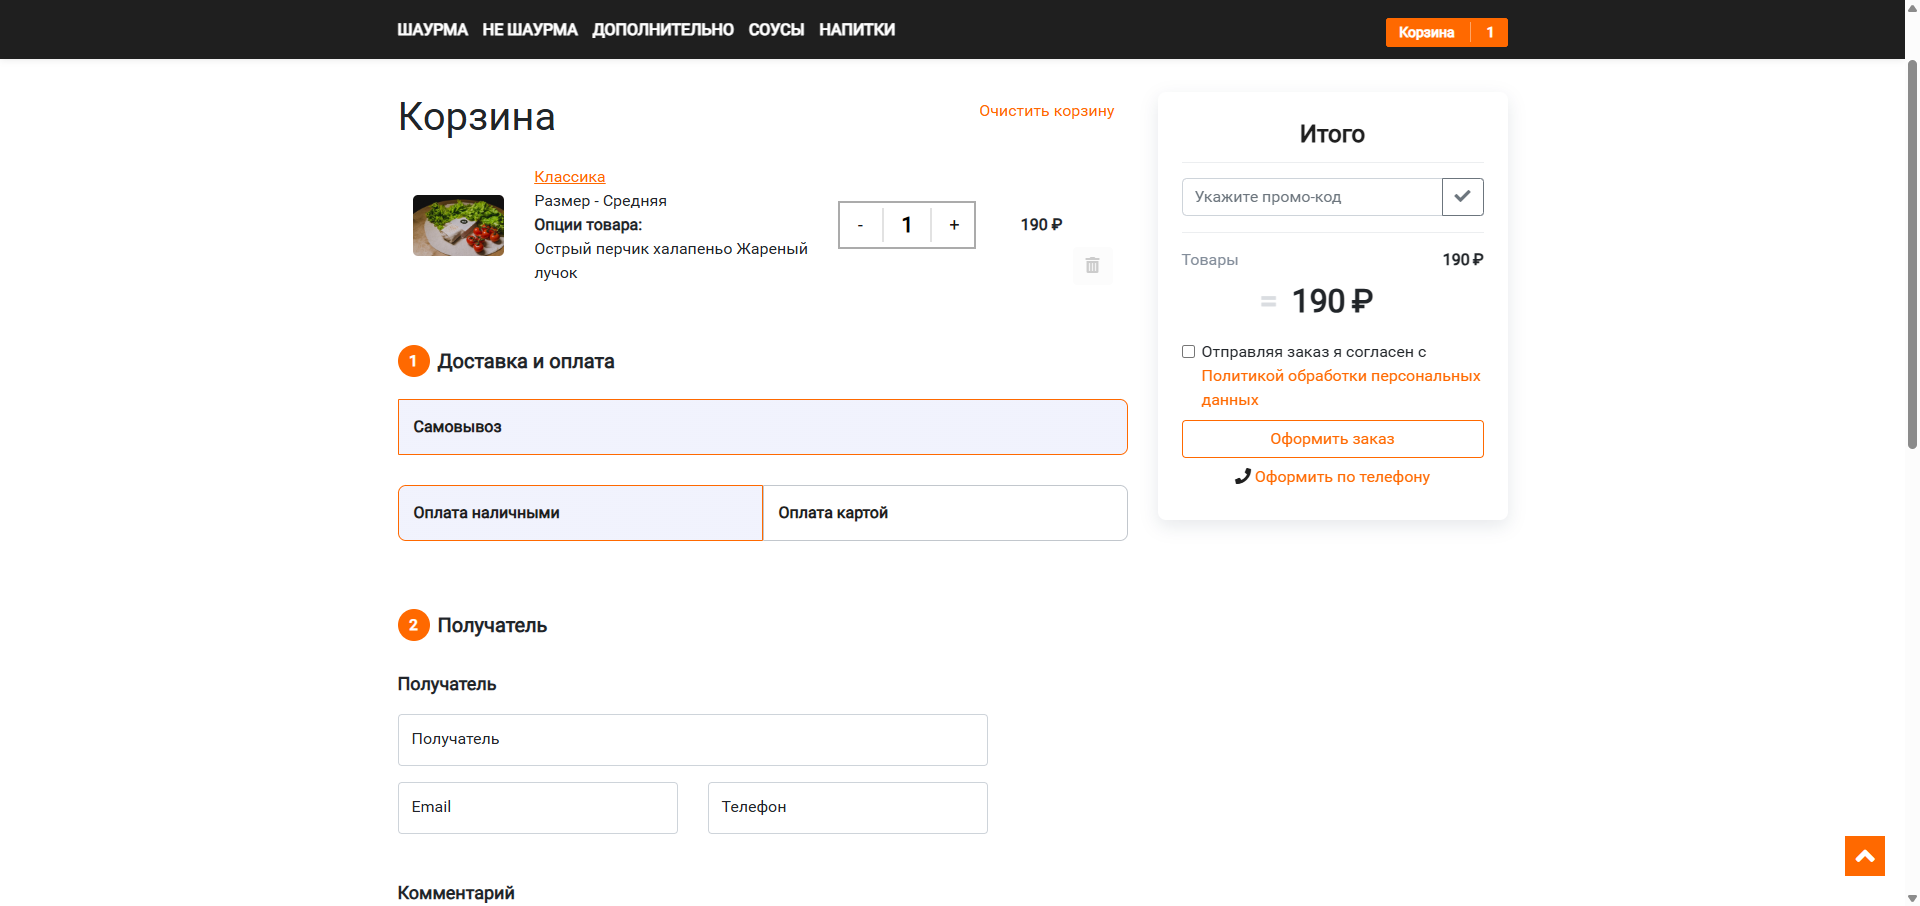Click the Комментарий section label
Image resolution: width=1920 pixels, height=906 pixels.
pos(456,893)
